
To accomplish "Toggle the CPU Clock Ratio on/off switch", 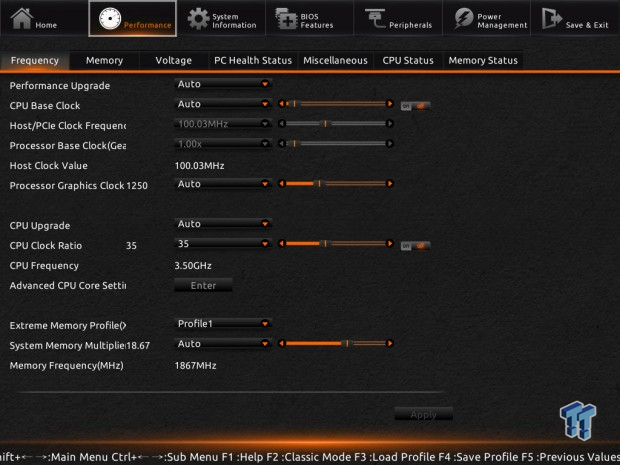I will 416,246.
